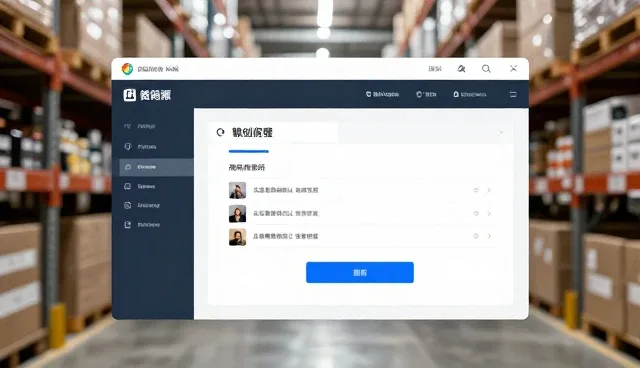Click the tool icon beside the search magnifier
Image resolution: width=640 pixels, height=368 pixels.
point(461,69)
